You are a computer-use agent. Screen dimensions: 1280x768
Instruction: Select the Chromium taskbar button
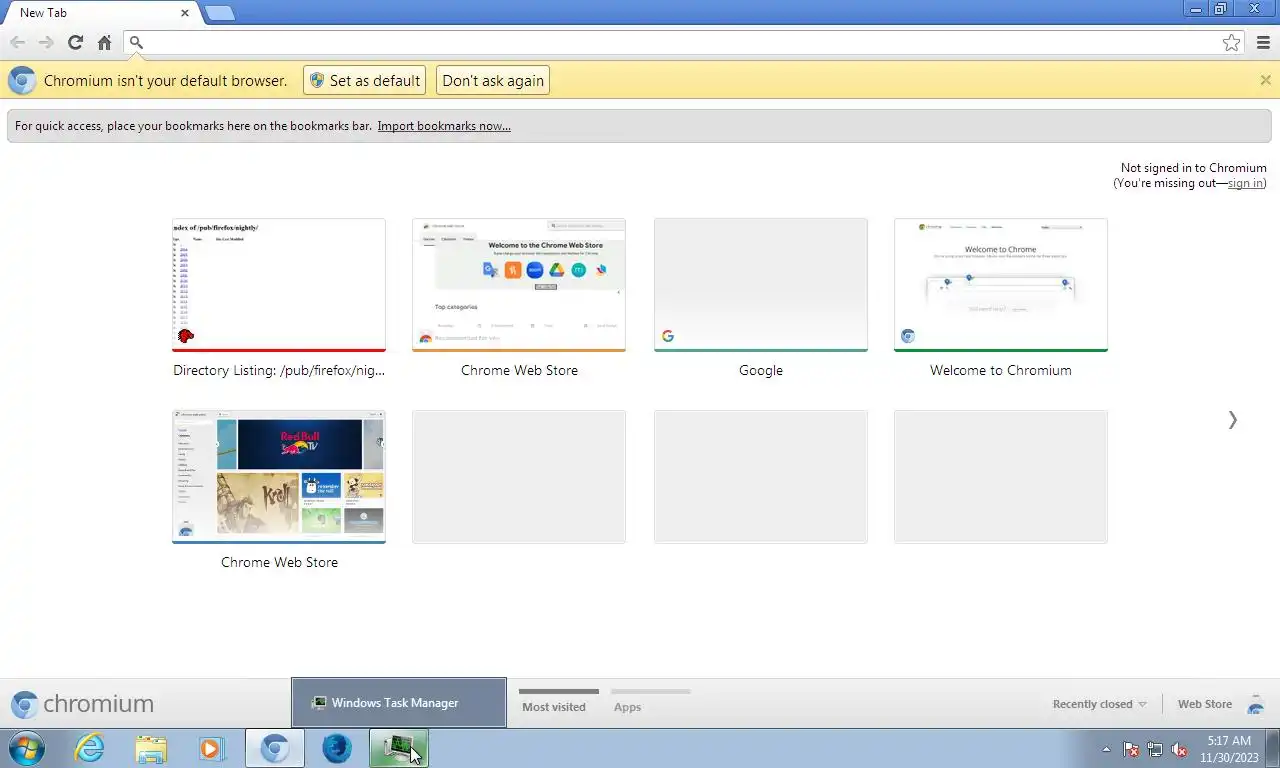pyautogui.click(x=275, y=748)
